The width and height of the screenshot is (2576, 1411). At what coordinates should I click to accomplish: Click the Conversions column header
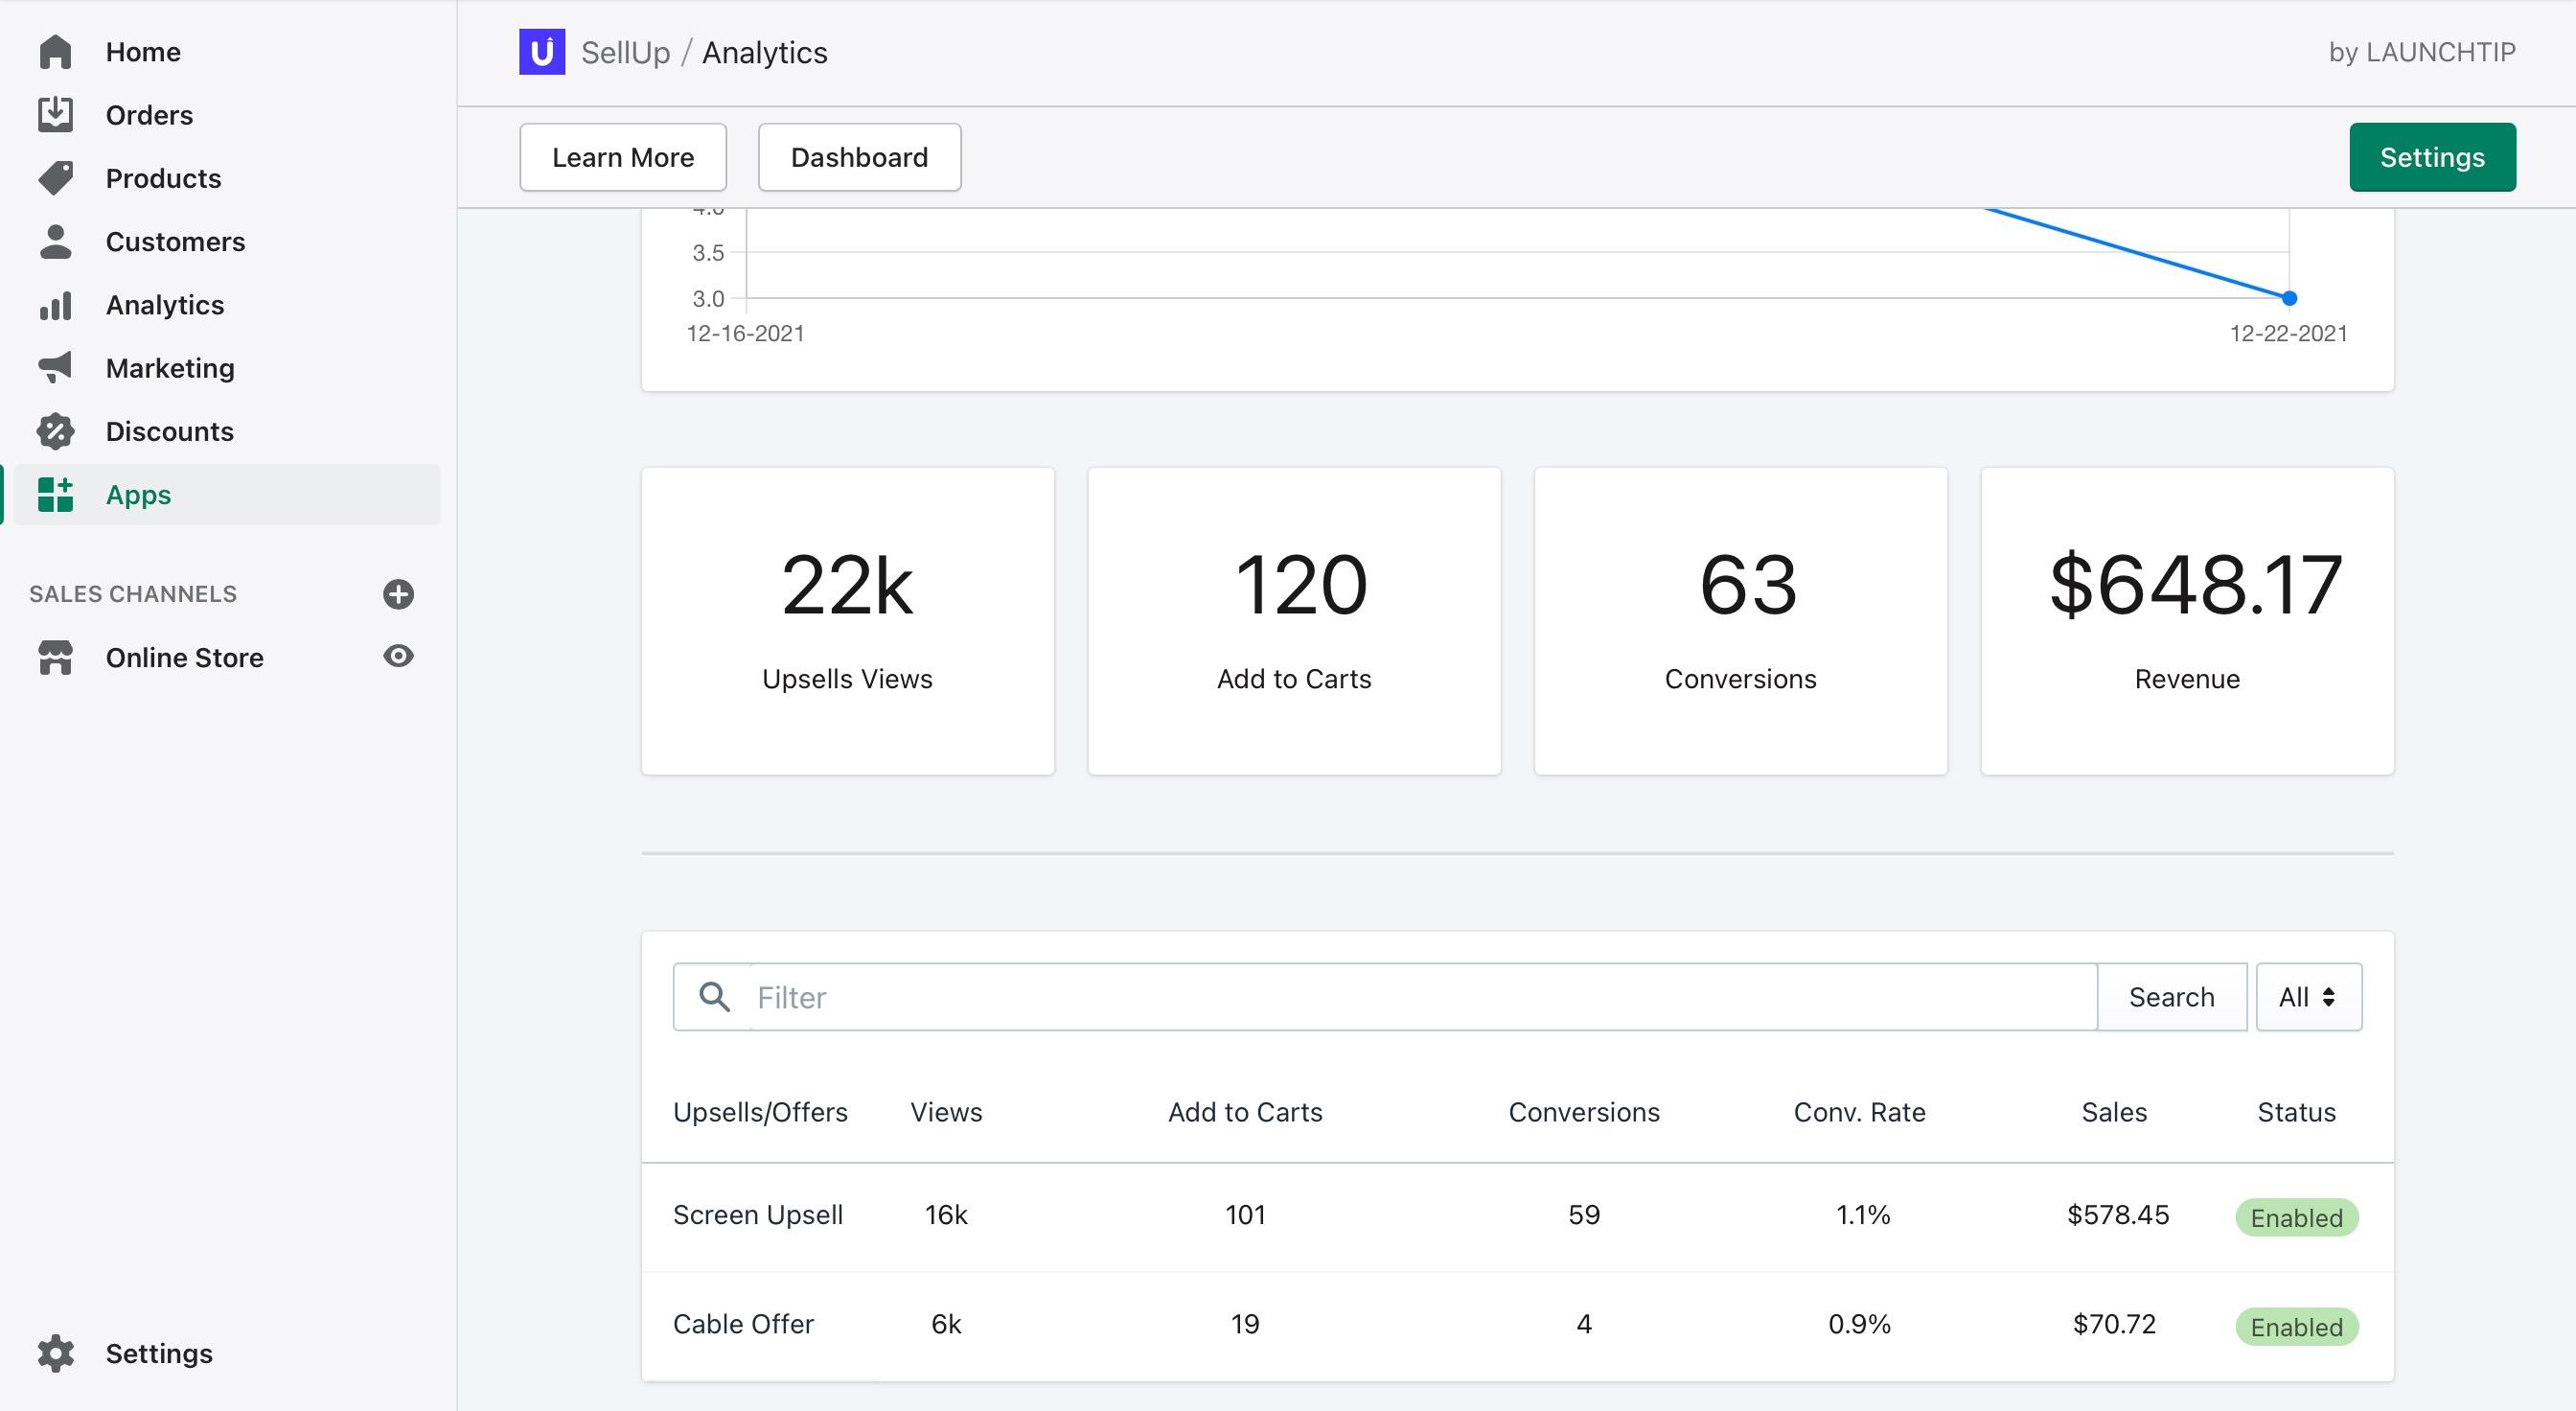[x=1584, y=1112]
